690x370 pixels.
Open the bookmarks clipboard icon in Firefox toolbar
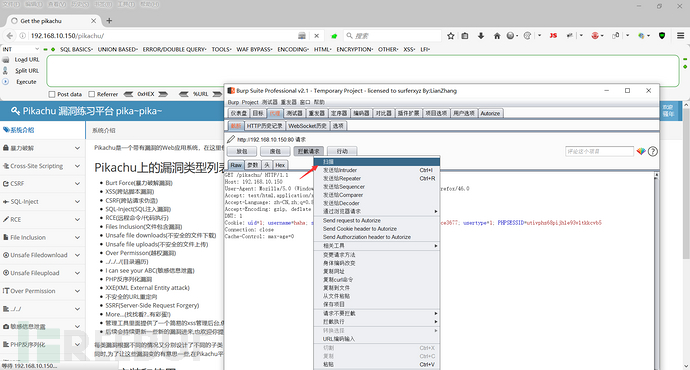[x=465, y=36]
